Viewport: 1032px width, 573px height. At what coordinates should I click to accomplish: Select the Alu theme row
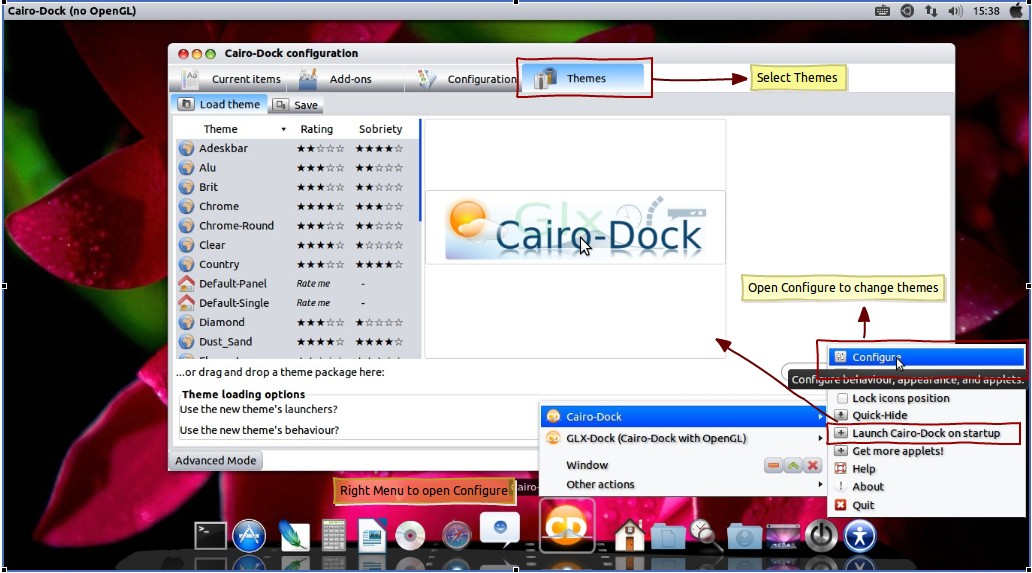297,168
